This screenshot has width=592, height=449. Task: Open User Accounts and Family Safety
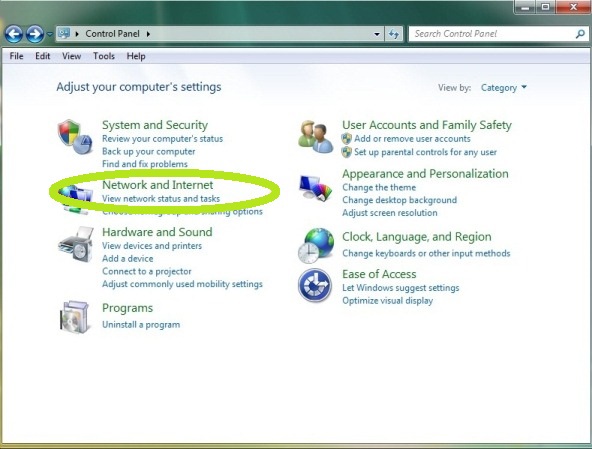coord(427,125)
